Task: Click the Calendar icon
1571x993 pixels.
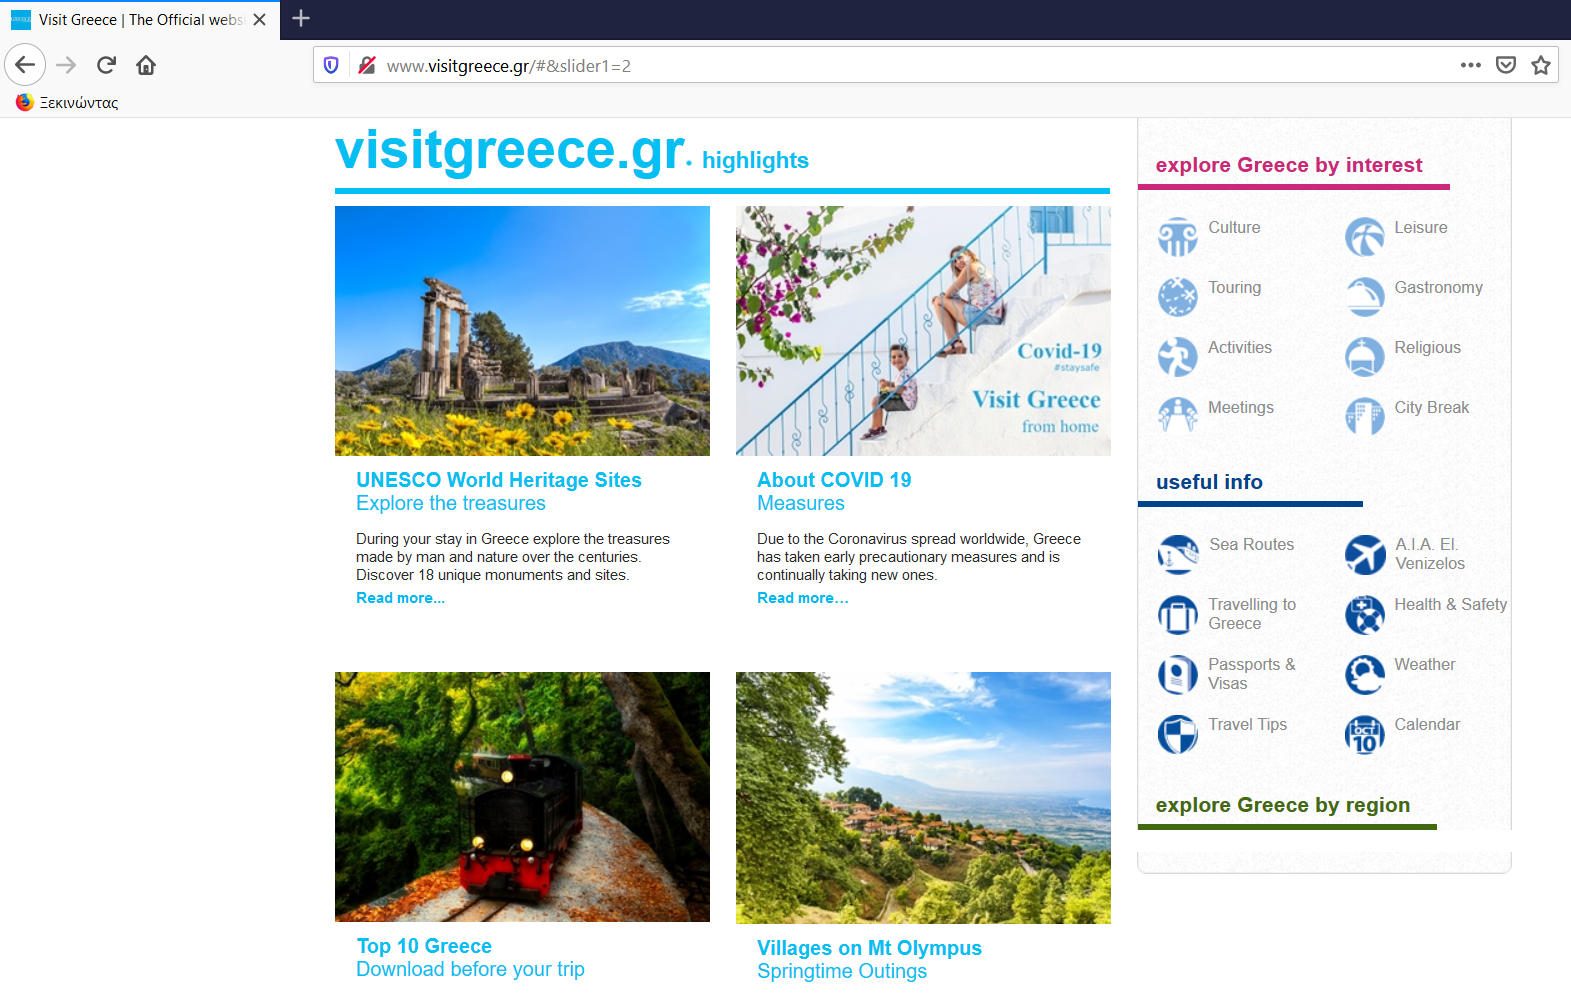Action: click(x=1364, y=734)
